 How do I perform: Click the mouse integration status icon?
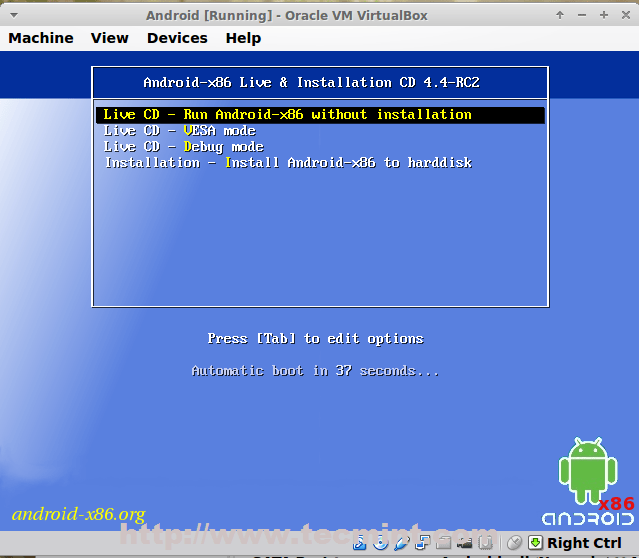coord(514,543)
